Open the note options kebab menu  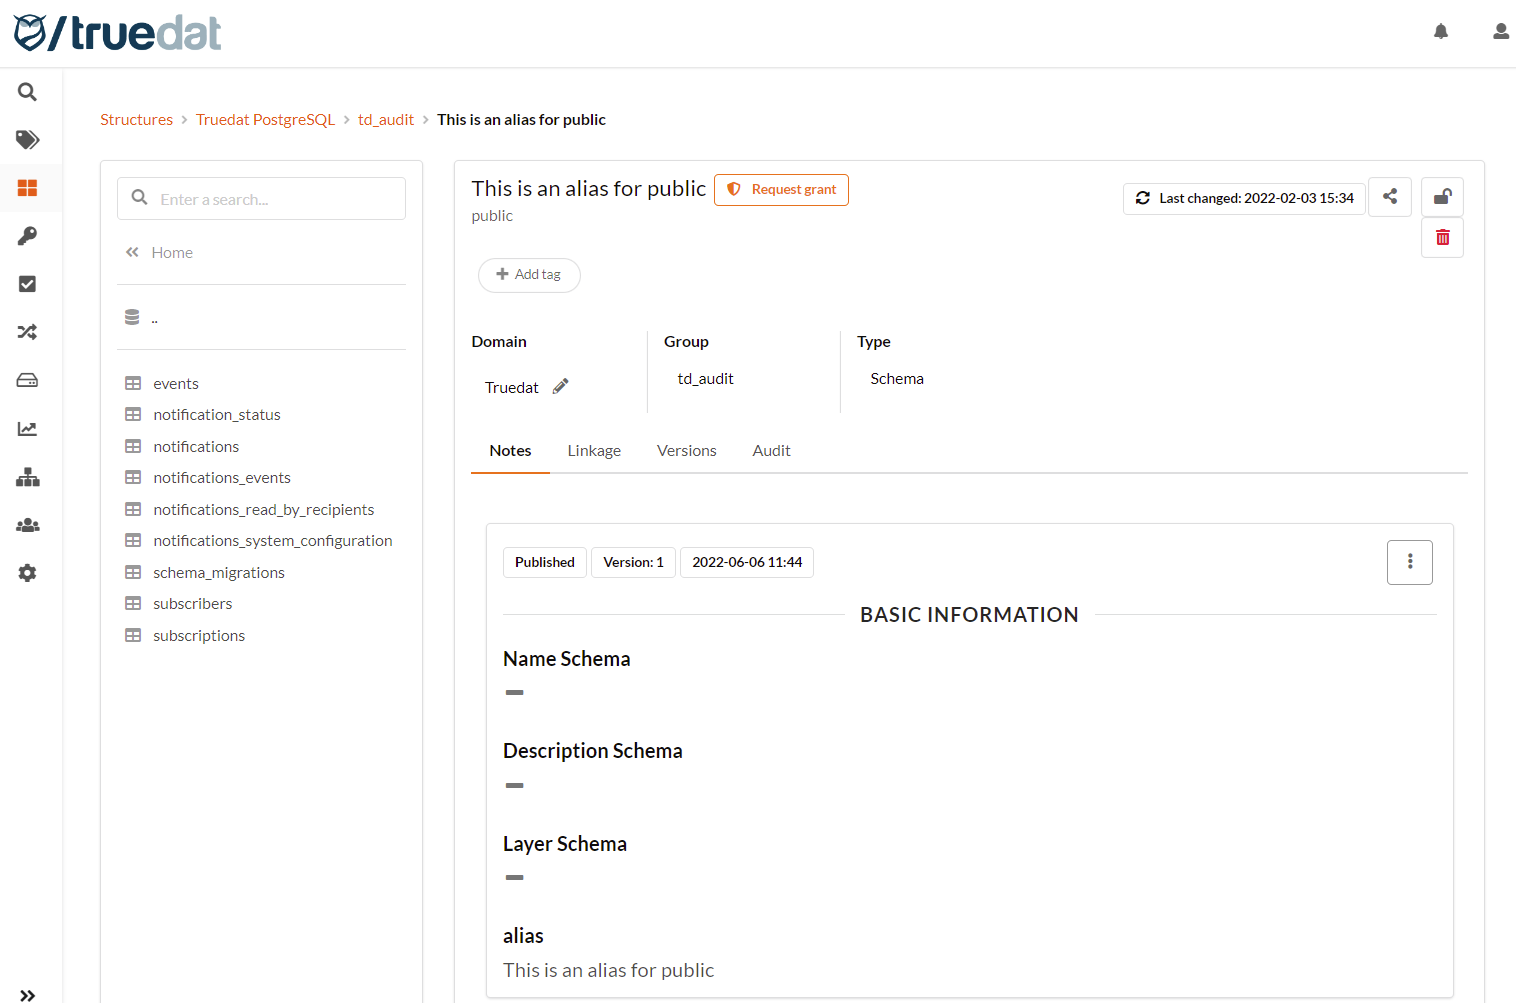coord(1409,562)
